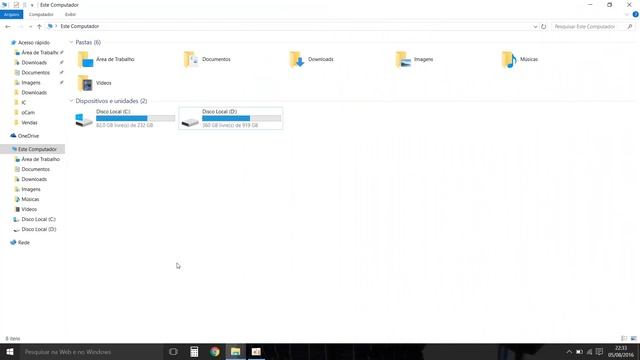Refresh the Este Computador view
Image resolution: width=640 pixels, height=360 pixels.
(x=543, y=27)
